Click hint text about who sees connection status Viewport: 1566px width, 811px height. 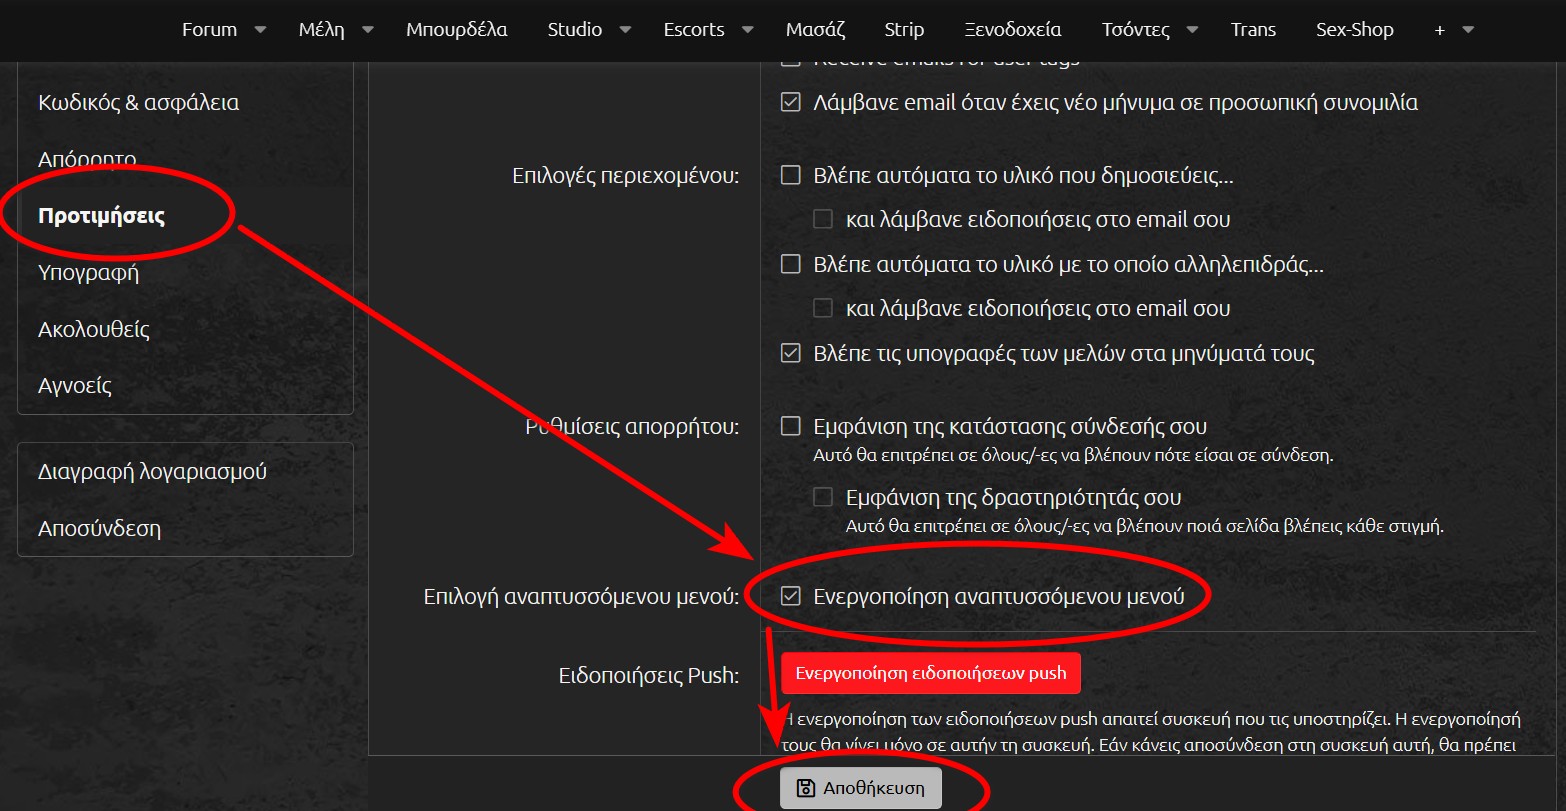pyautogui.click(x=1073, y=455)
